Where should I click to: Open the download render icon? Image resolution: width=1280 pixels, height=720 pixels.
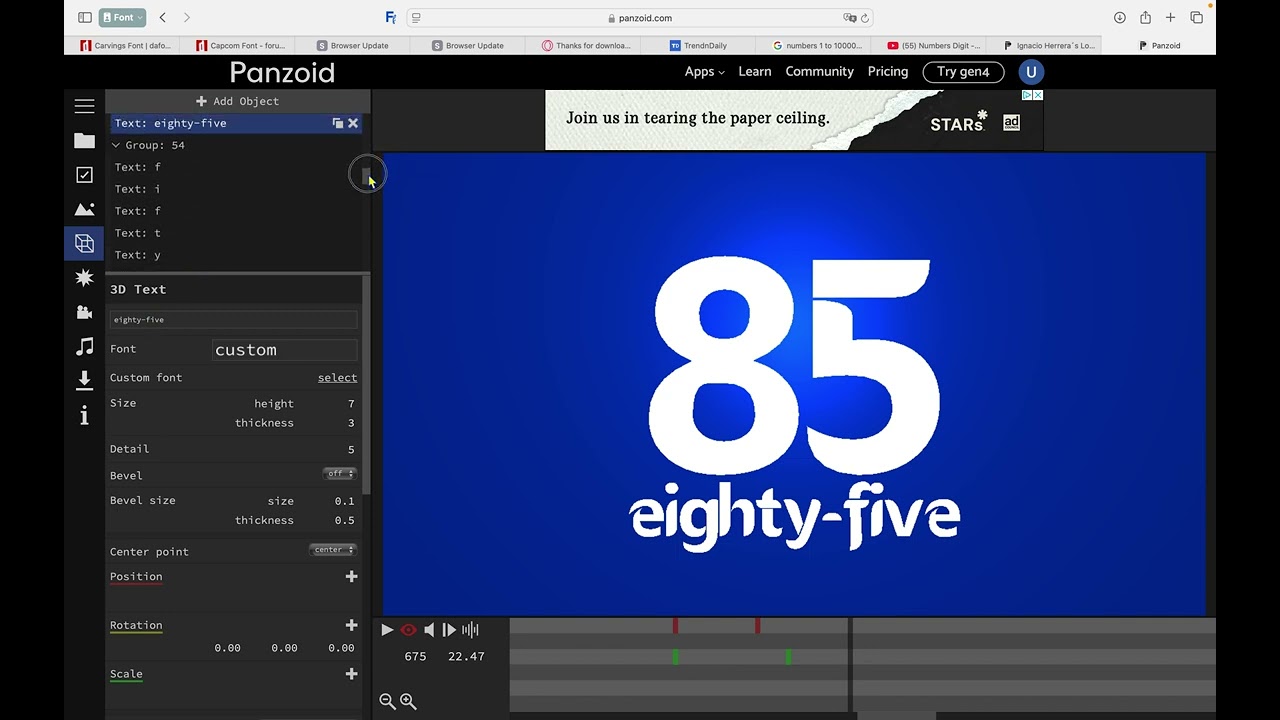point(84,380)
